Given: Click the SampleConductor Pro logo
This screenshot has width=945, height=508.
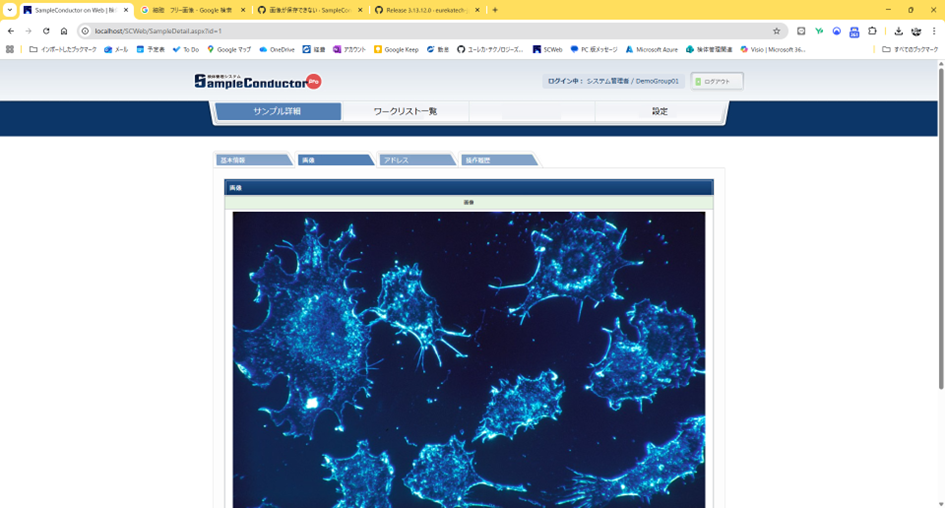Looking at the screenshot, I should [257, 81].
